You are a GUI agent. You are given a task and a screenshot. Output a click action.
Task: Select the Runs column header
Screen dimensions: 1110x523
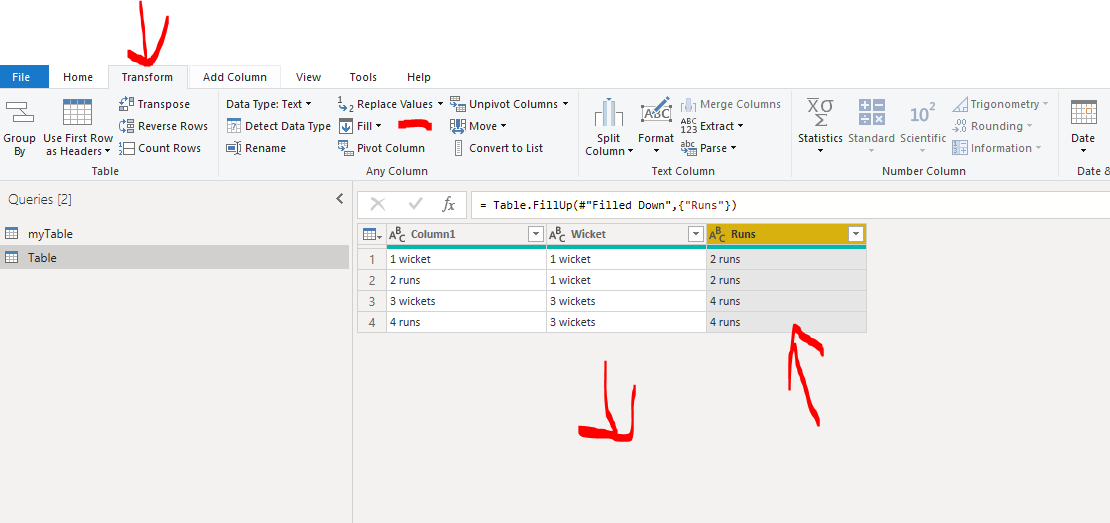click(786, 234)
